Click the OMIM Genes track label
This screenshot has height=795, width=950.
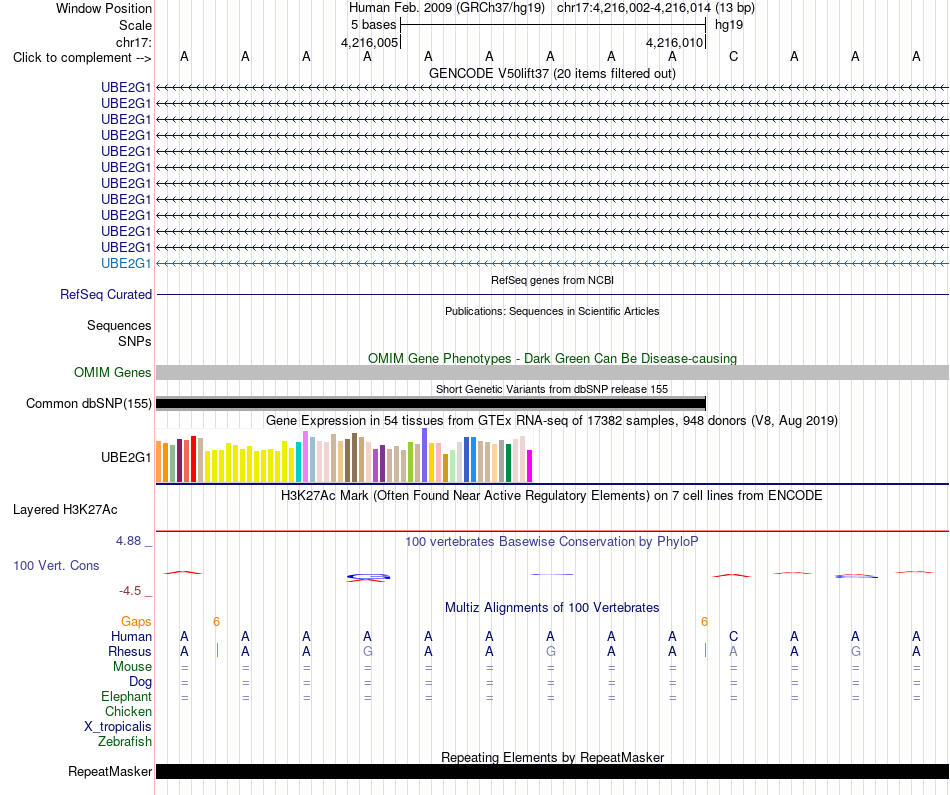[113, 373]
